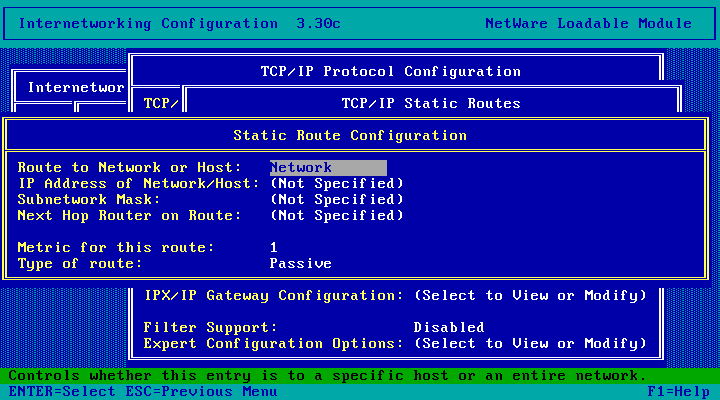This screenshot has width=720, height=400.
Task: Toggle Filter Support Disabled value
Action: [x=449, y=327]
